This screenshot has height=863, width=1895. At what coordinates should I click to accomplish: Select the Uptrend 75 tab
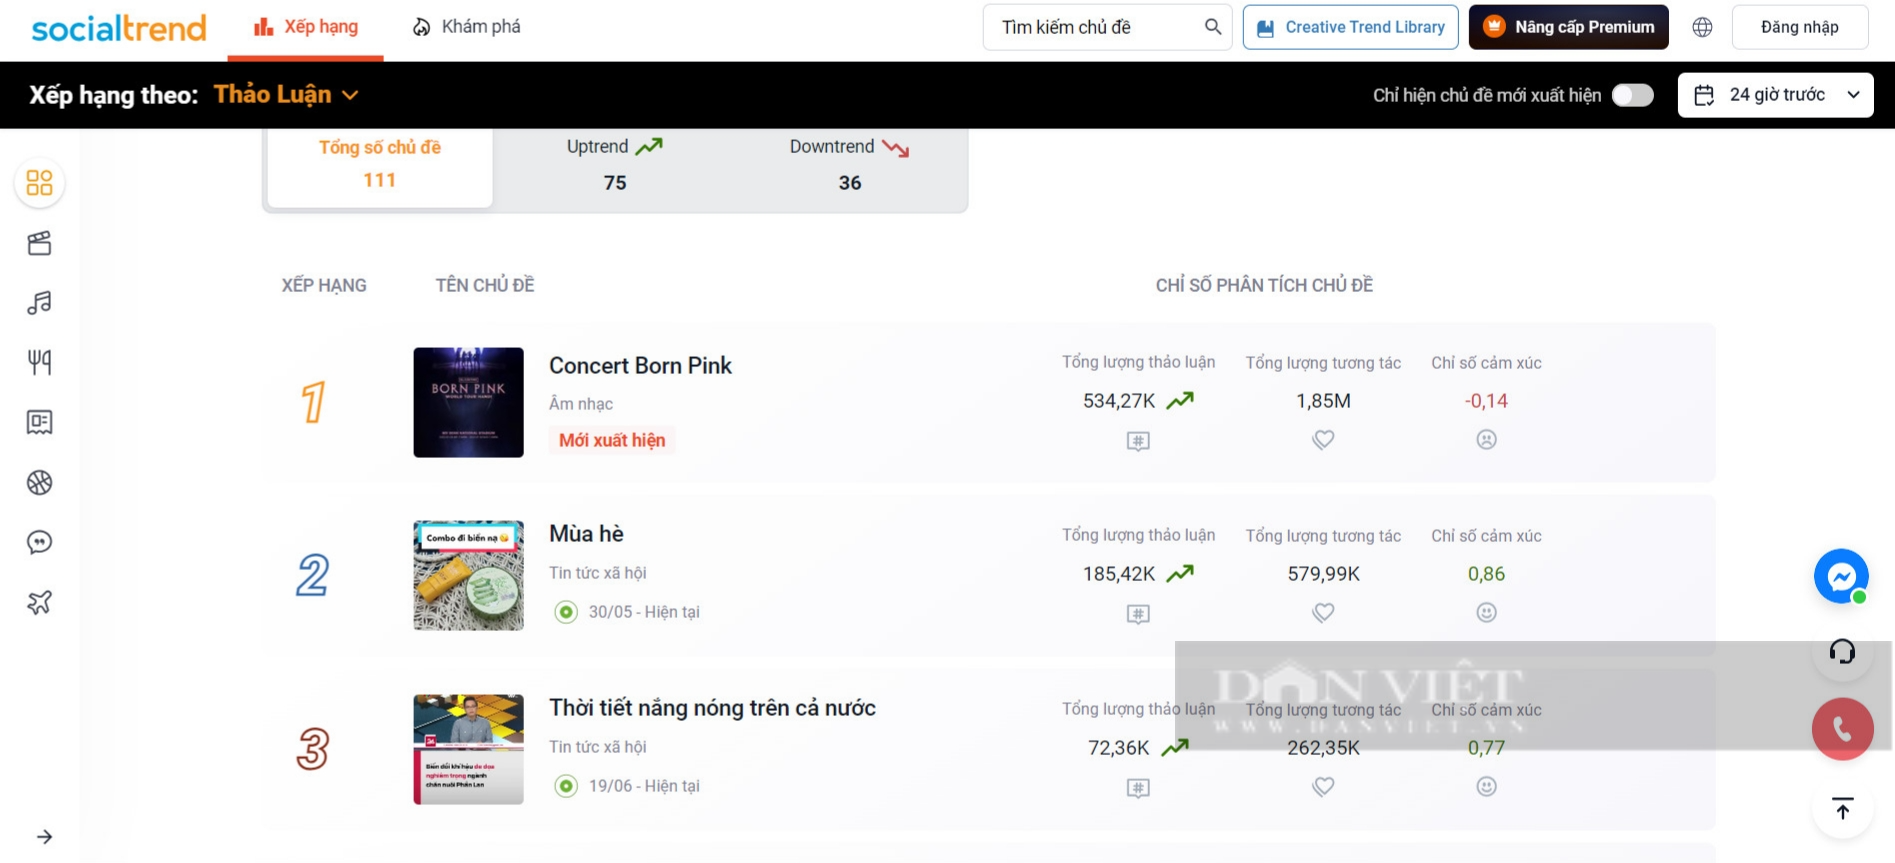point(614,164)
